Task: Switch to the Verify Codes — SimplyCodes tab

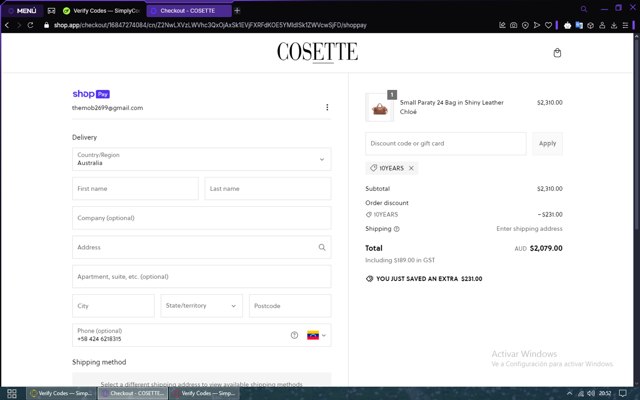Action: pyautogui.click(x=101, y=11)
